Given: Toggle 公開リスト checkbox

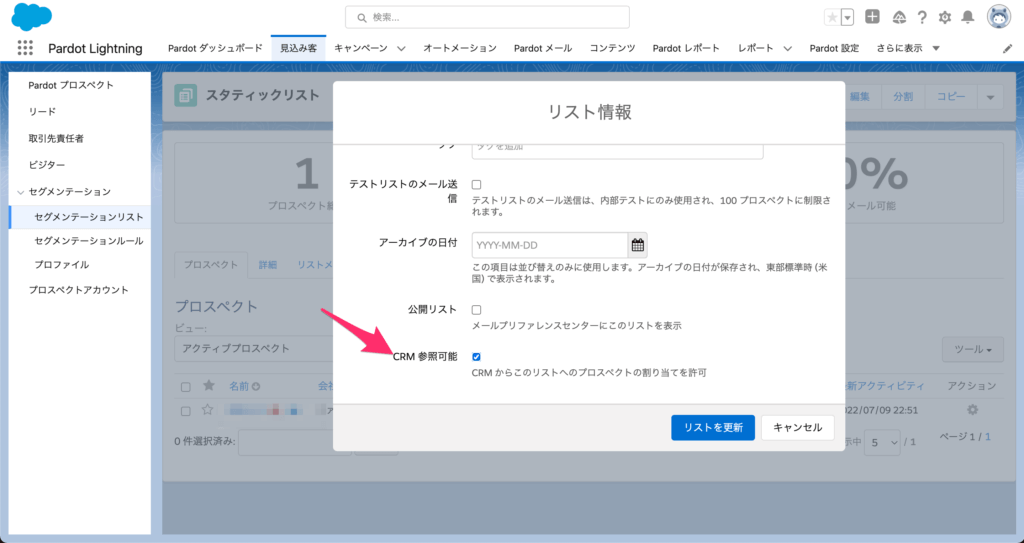Looking at the screenshot, I should click(x=476, y=310).
